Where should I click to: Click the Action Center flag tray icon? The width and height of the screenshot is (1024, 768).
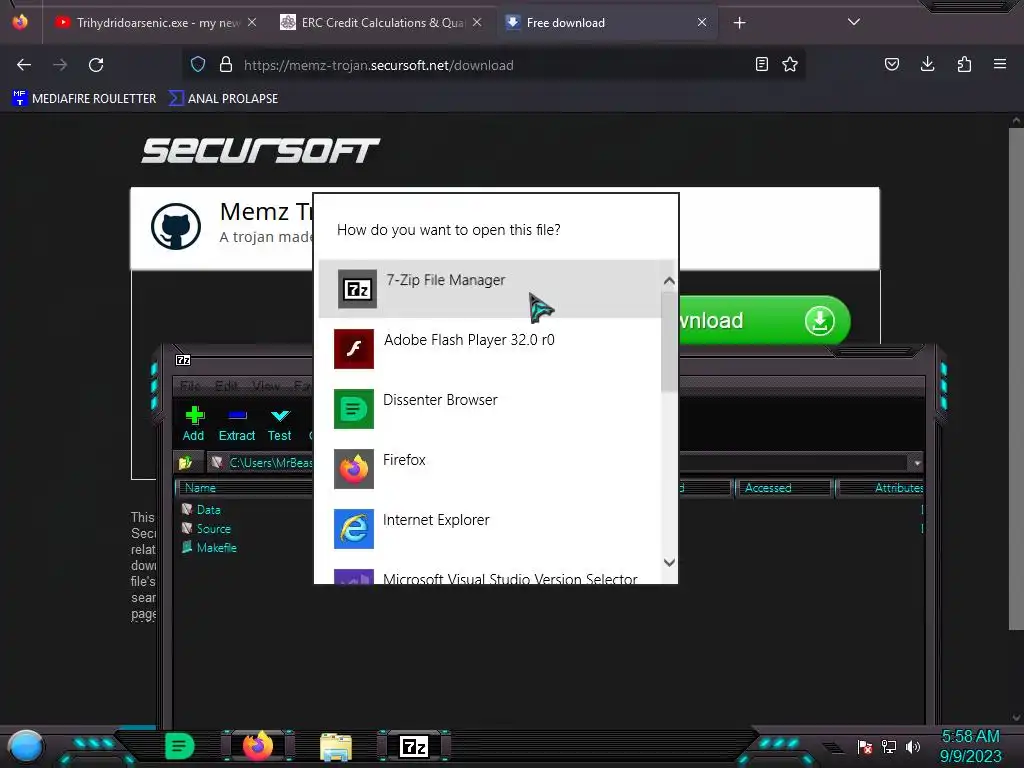[865, 747]
